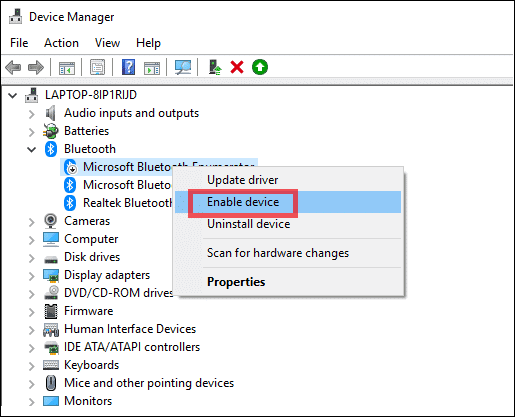Show/hide action pane toolbar icon
Image resolution: width=515 pixels, height=417 pixels.
pyautogui.click(x=152, y=68)
